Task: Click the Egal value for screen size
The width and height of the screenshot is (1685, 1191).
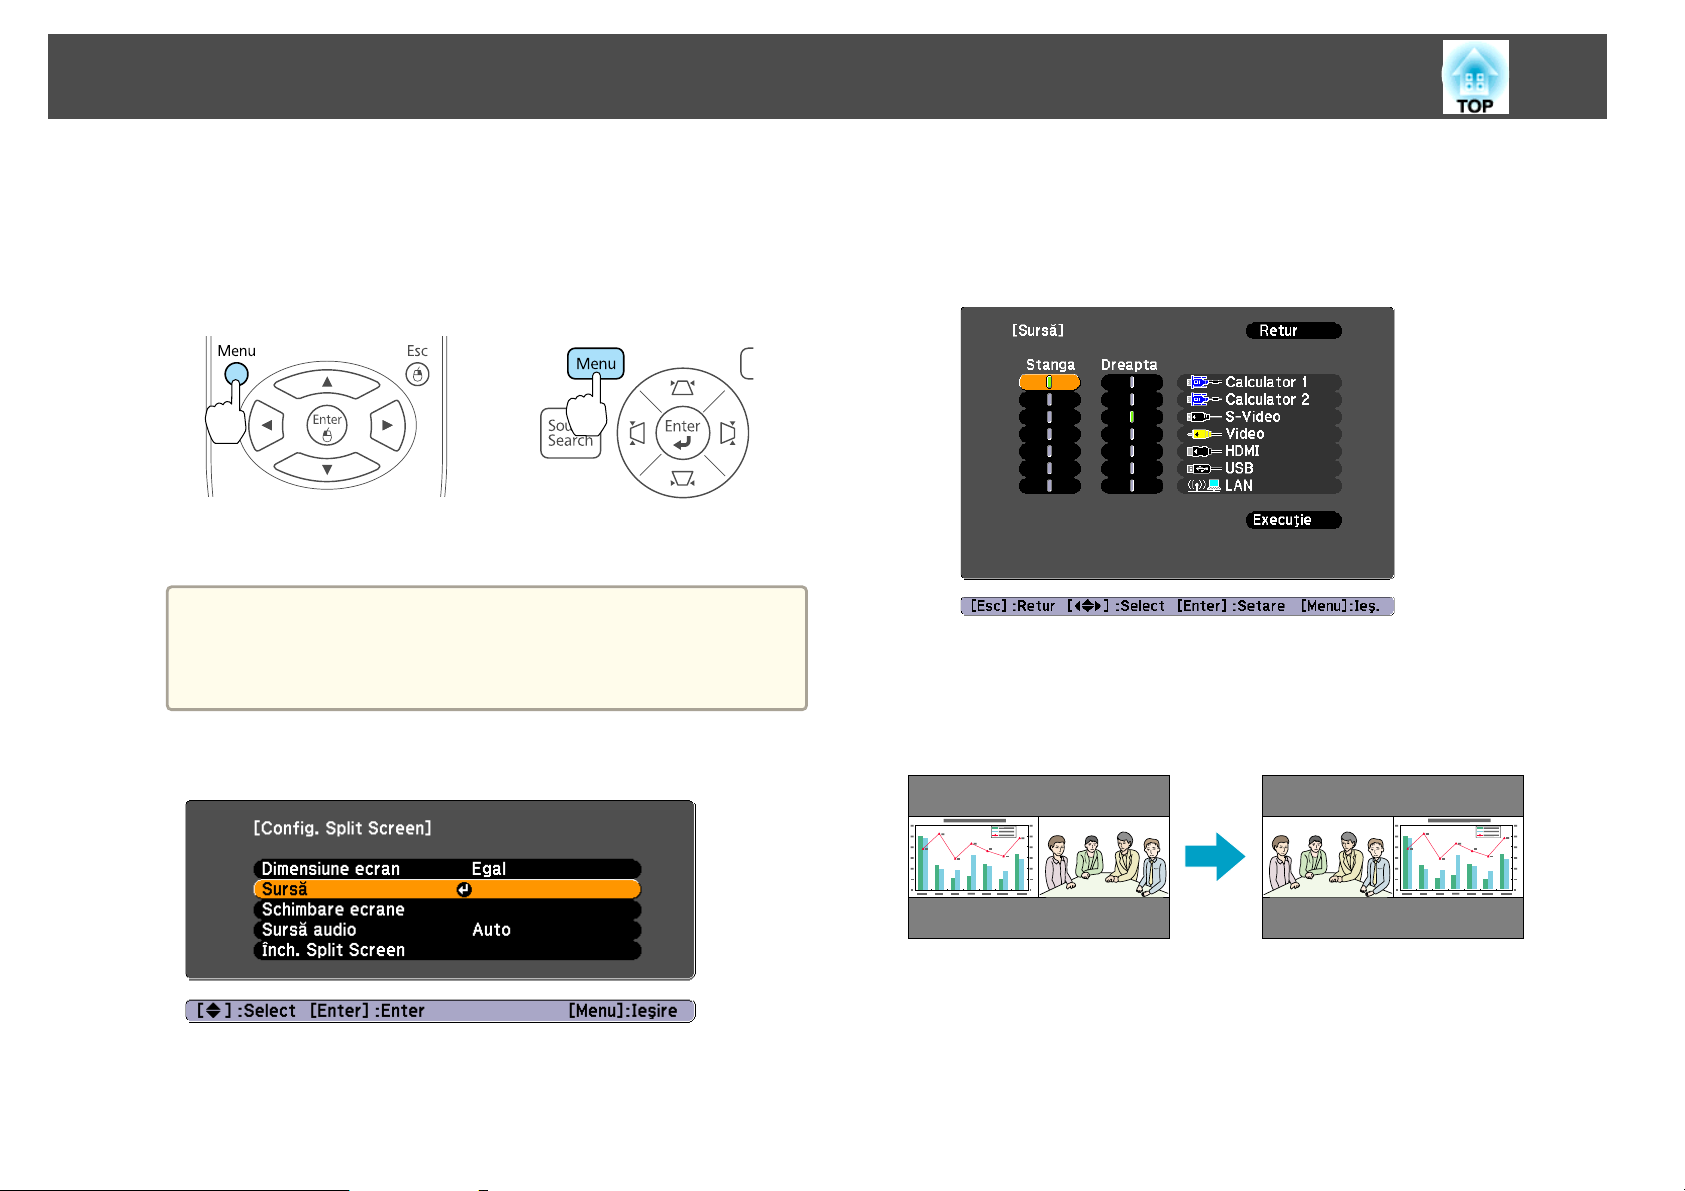Action: coord(489,869)
